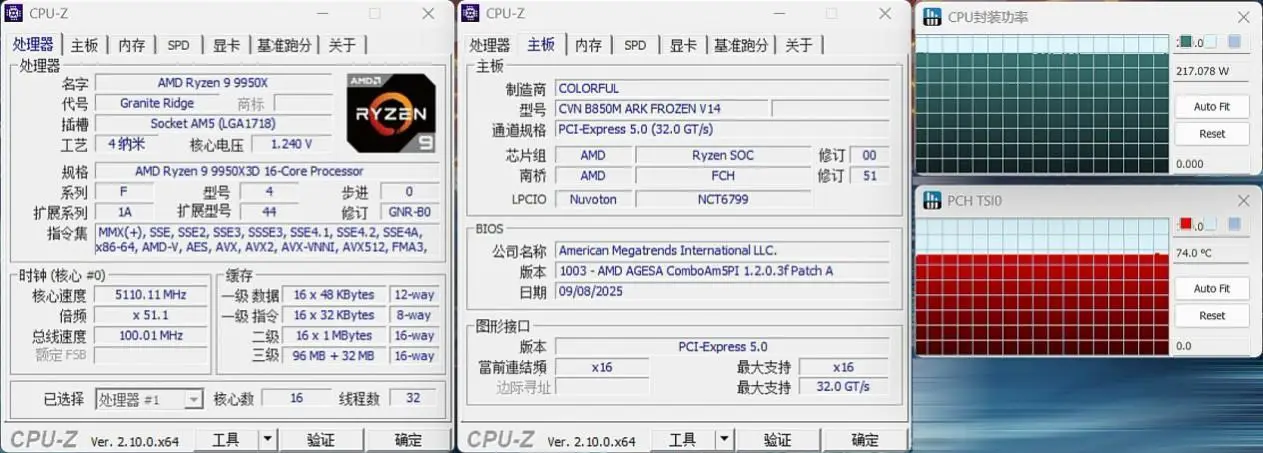Screen dimensions: 1263x453
Task: Click the 核心电压 value 1.240 V
Action: point(291,144)
